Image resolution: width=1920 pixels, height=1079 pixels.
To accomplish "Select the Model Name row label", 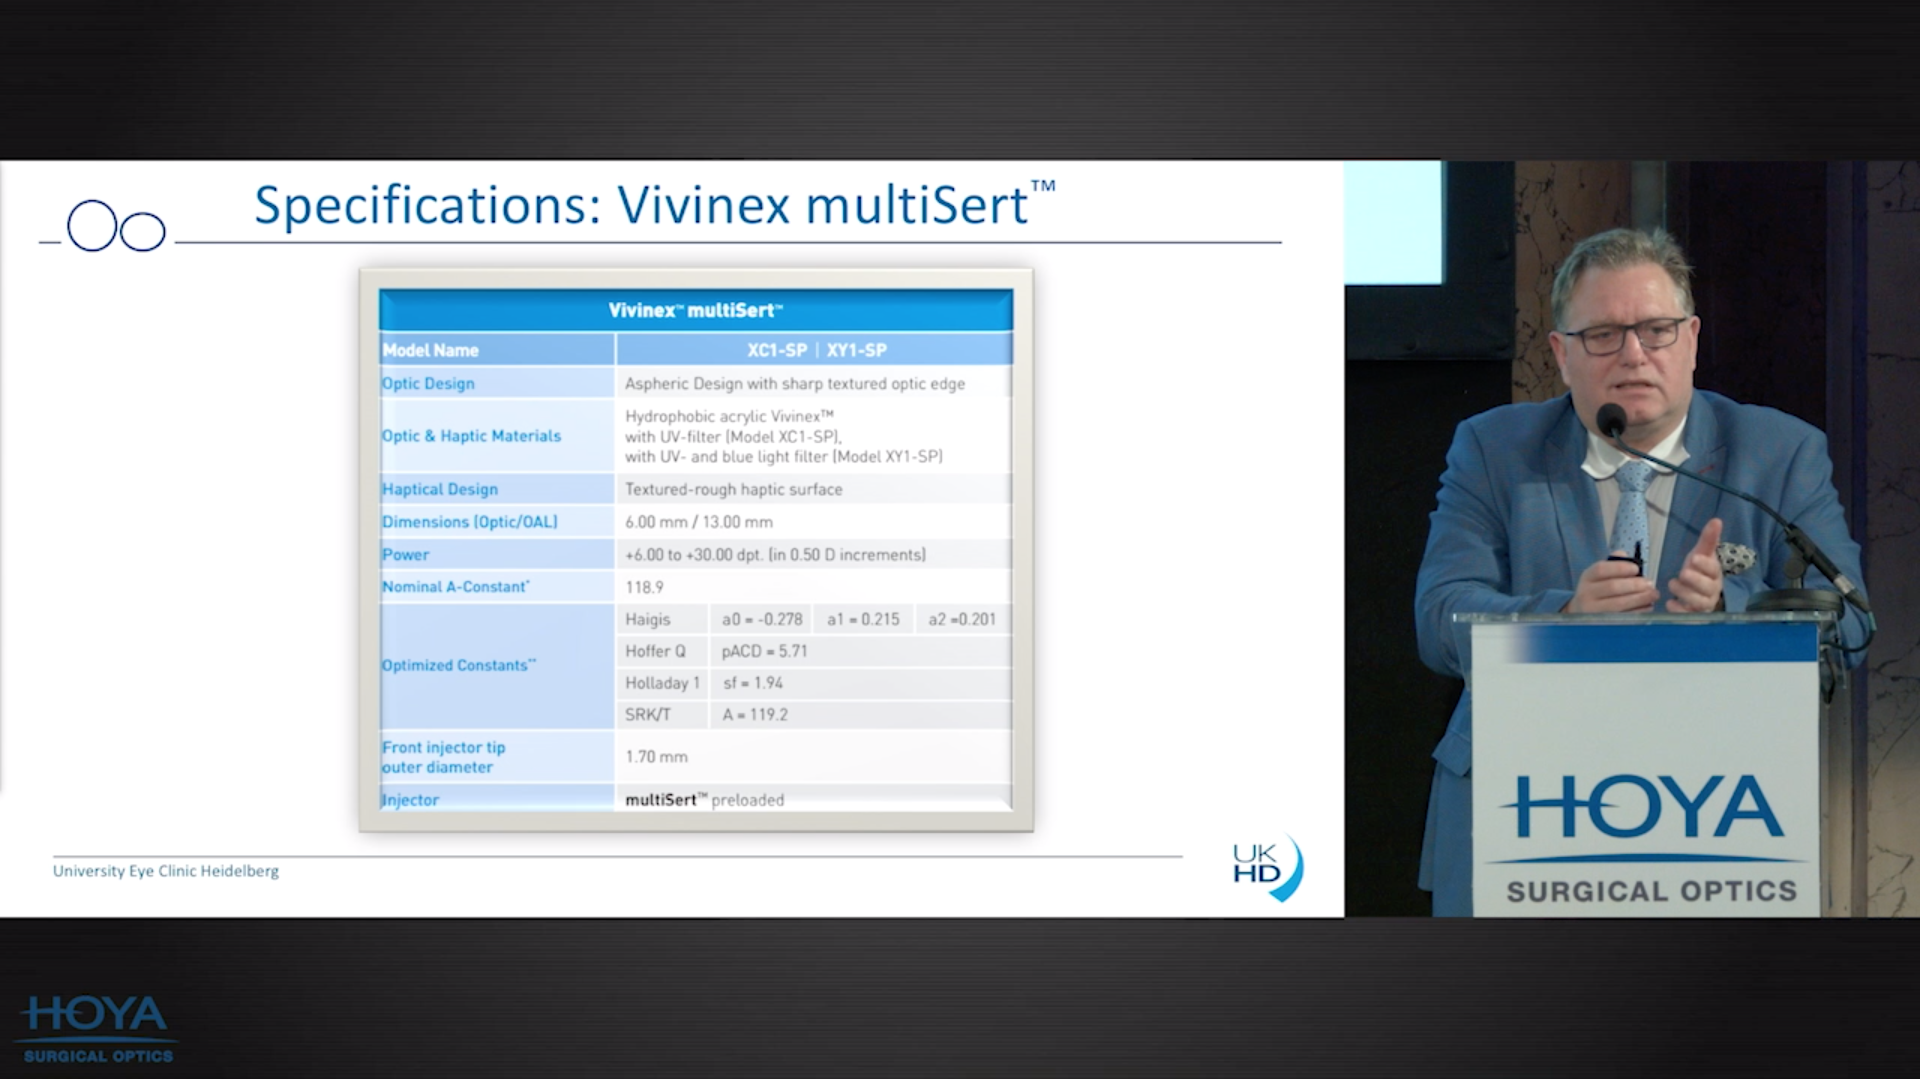I will pos(431,350).
